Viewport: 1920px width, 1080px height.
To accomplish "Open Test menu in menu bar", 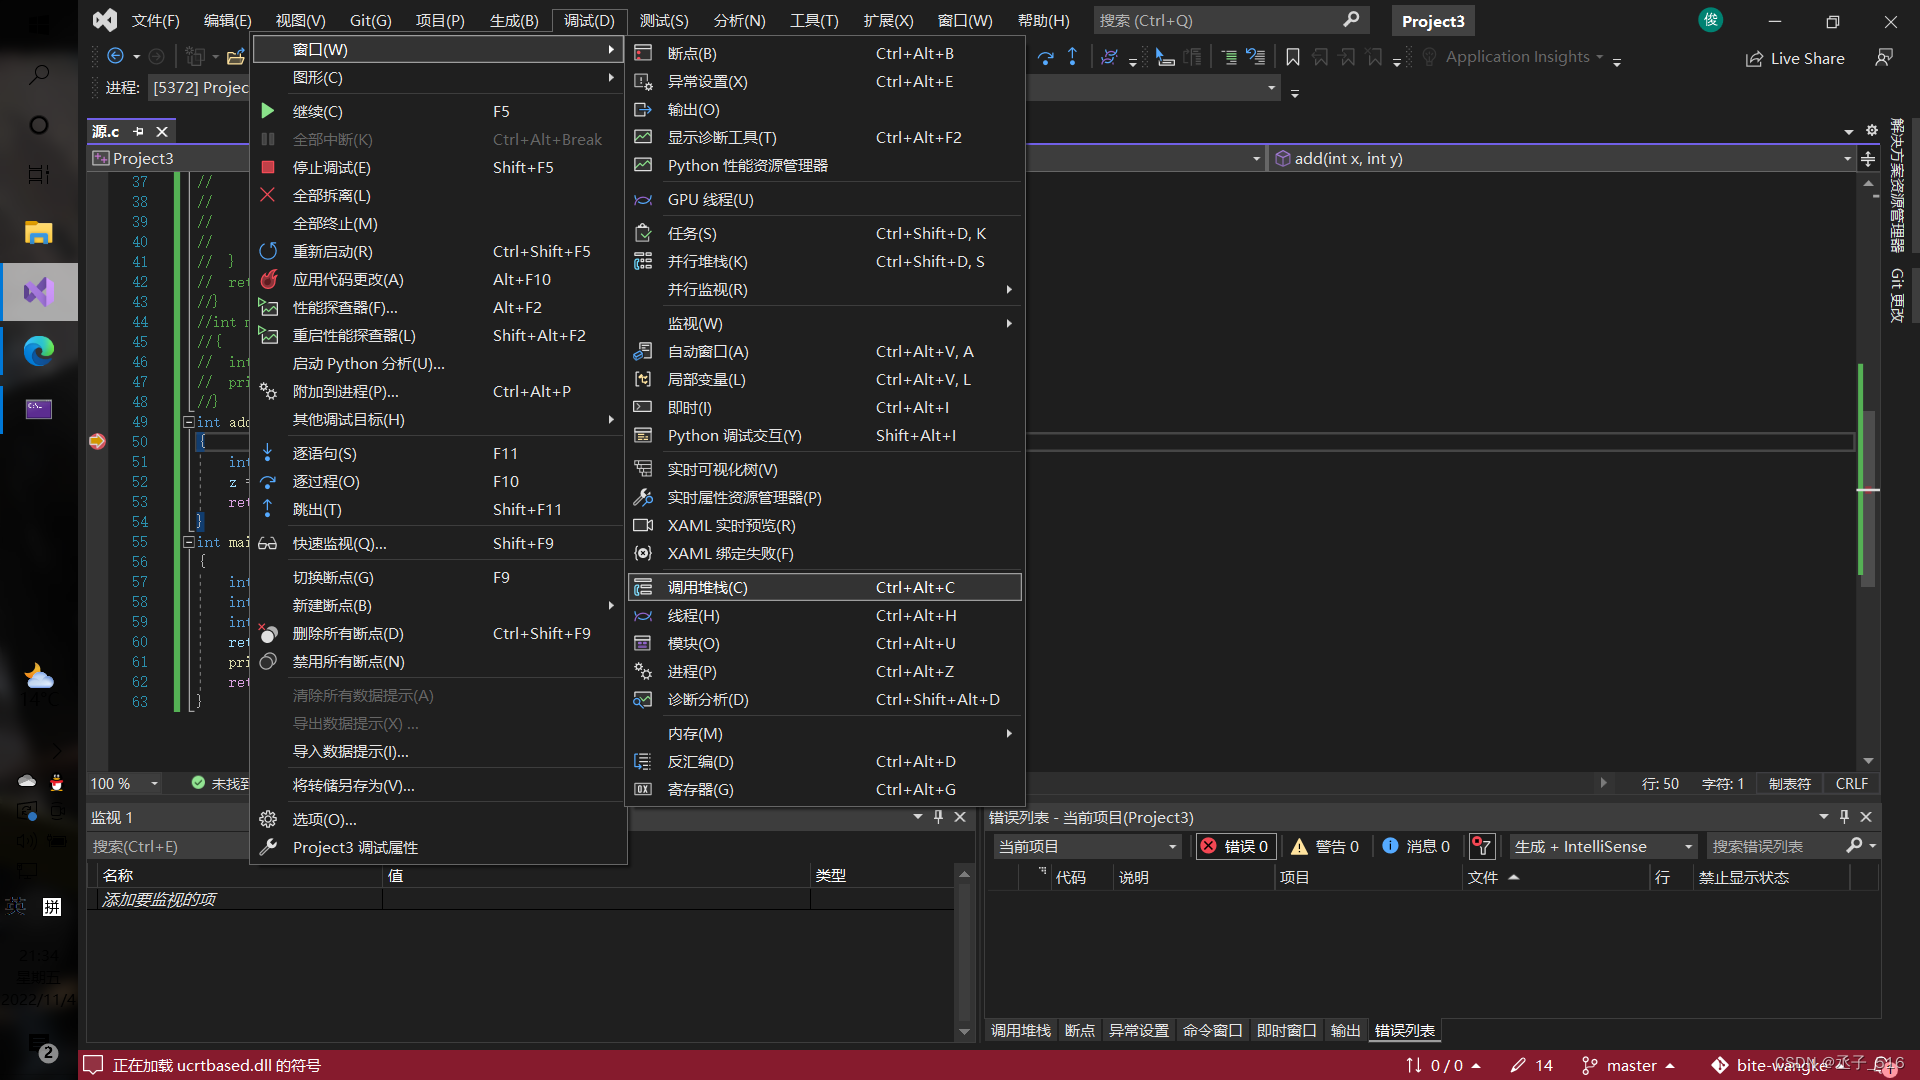I will click(664, 20).
